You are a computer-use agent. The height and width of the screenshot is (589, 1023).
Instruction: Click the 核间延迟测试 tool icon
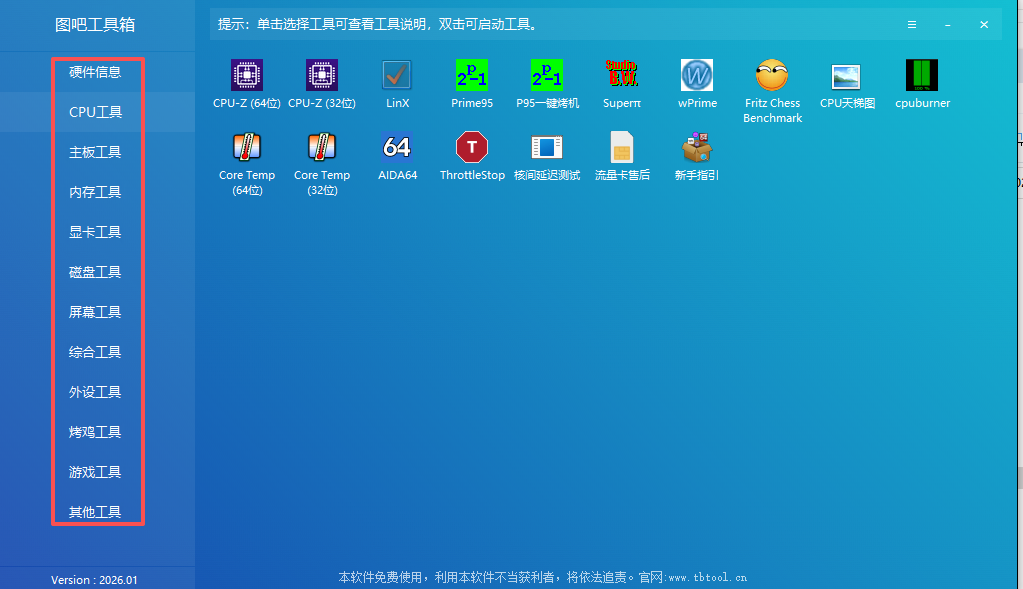point(547,148)
